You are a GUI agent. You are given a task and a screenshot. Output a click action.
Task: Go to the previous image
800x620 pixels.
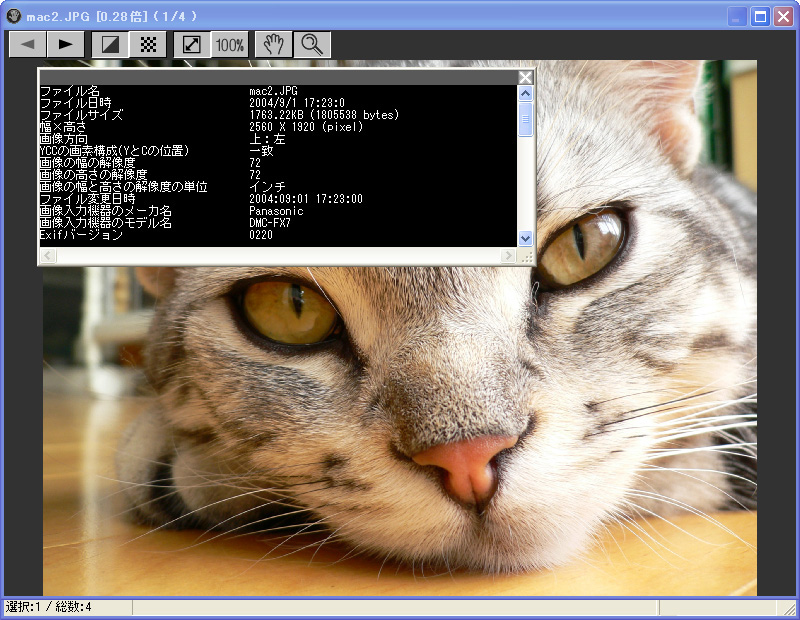point(27,44)
